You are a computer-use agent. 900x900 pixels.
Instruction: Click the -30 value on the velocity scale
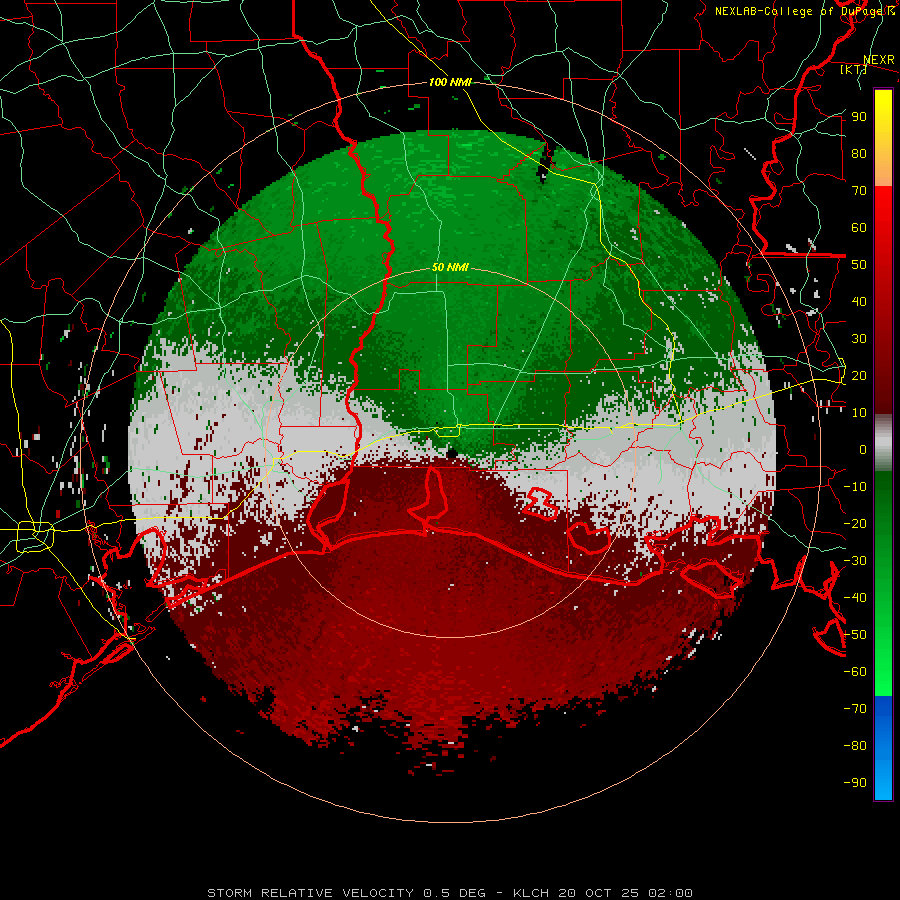pyautogui.click(x=855, y=561)
